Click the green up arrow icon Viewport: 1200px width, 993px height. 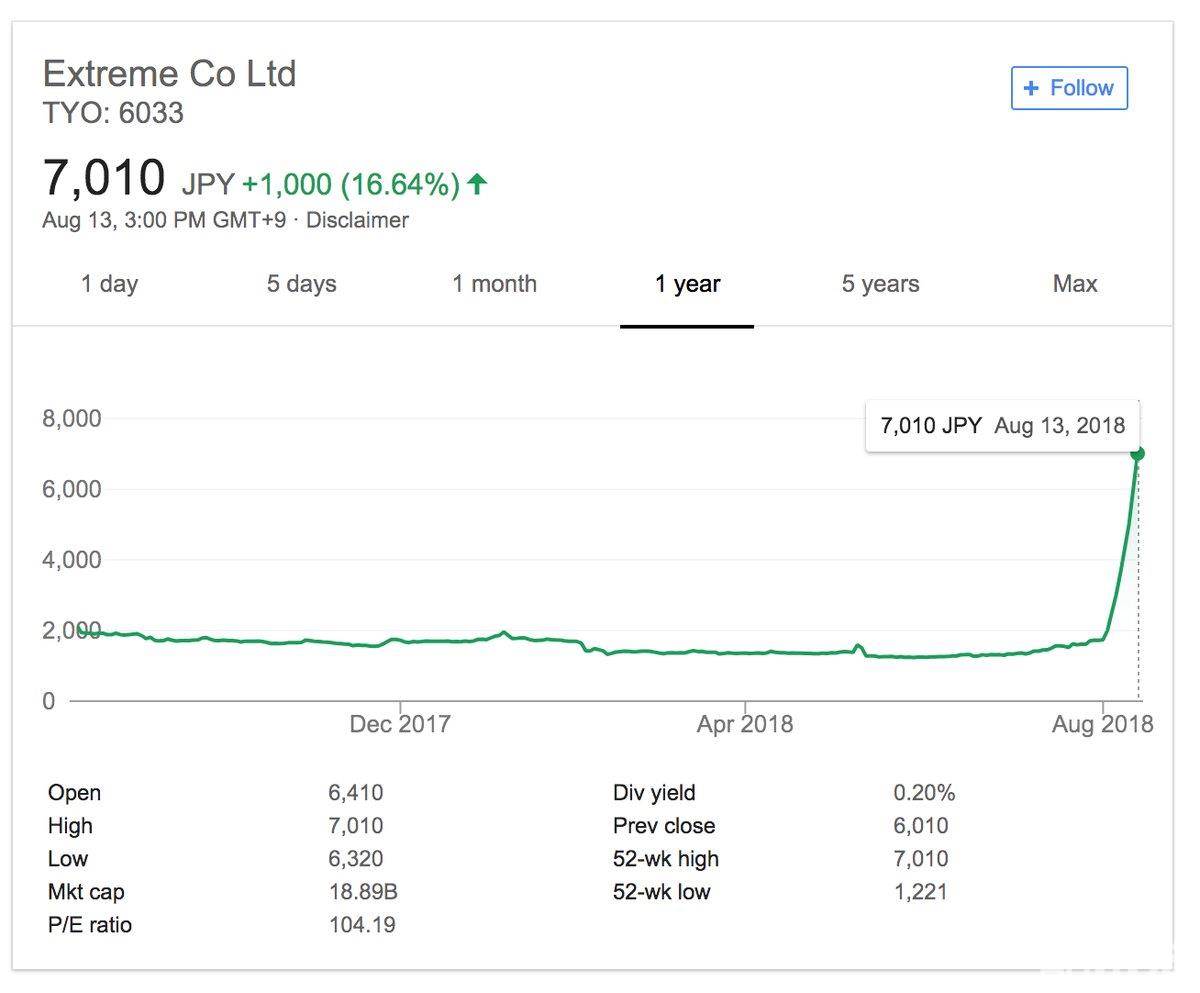478,184
